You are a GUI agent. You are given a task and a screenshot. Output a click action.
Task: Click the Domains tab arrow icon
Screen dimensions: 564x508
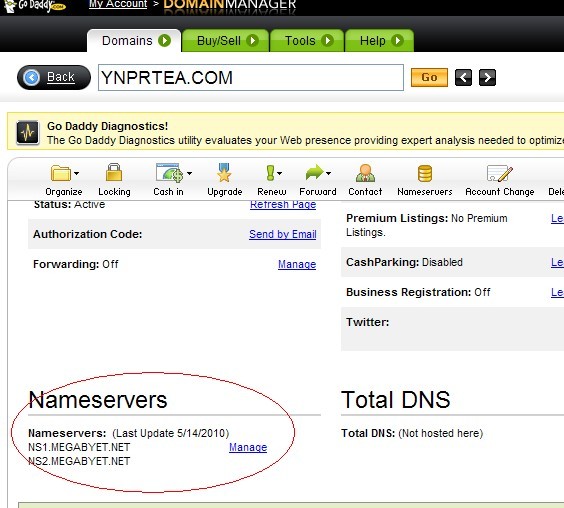164,41
